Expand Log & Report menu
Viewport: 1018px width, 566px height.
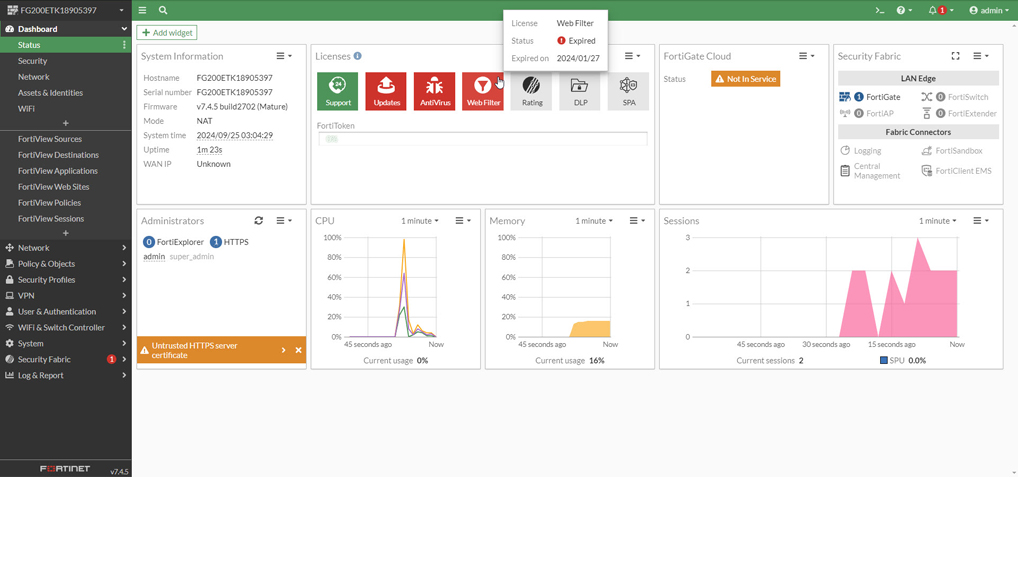point(66,375)
